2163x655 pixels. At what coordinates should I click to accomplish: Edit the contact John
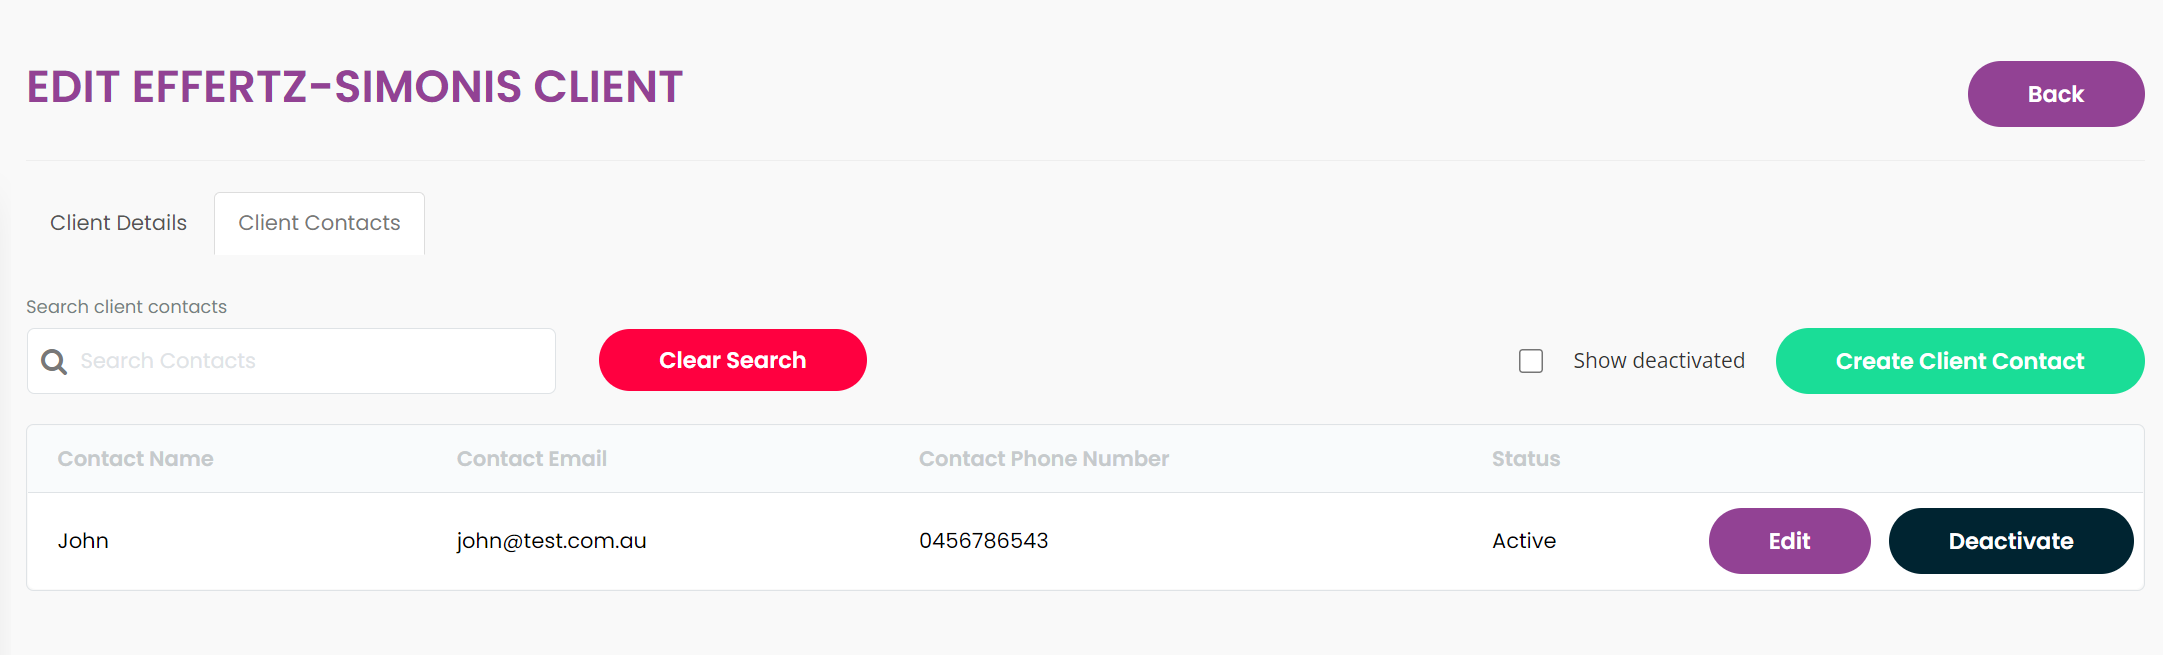(1789, 541)
